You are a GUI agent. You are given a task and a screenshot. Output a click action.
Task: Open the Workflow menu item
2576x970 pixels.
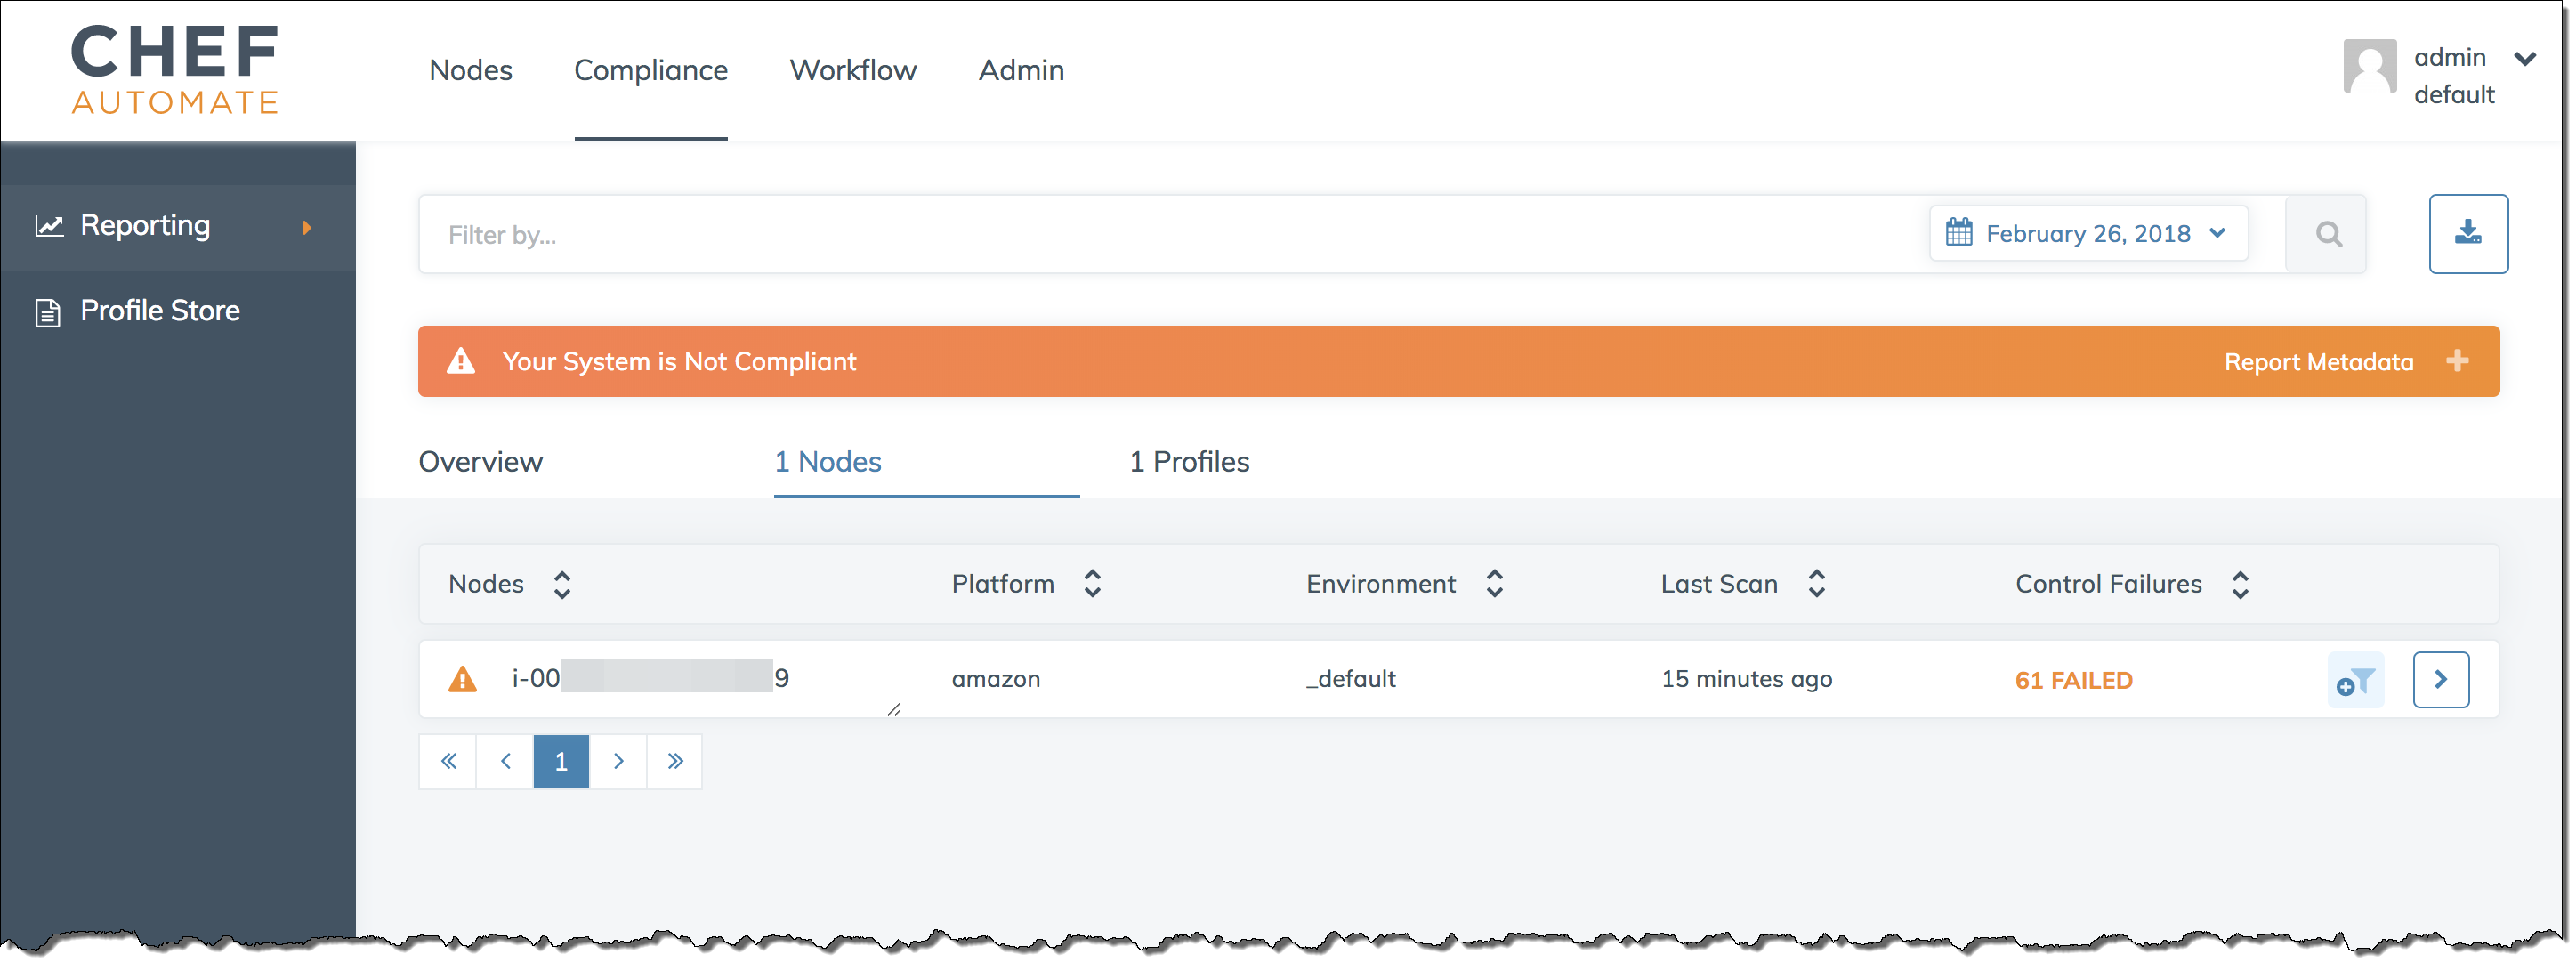tap(854, 69)
